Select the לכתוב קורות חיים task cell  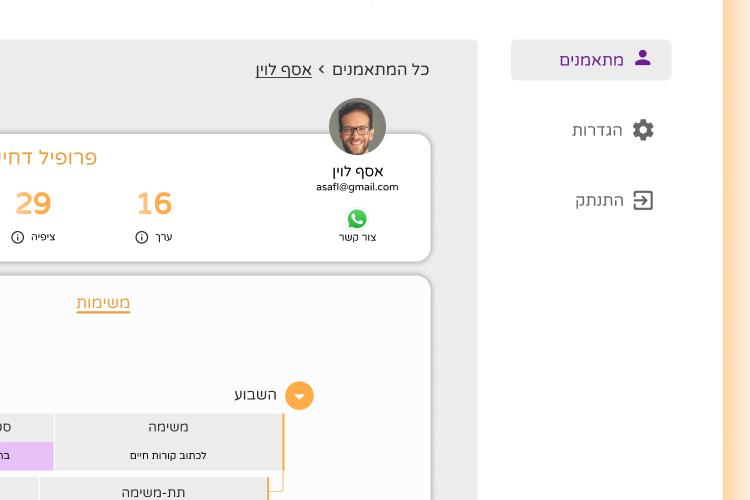point(168,456)
